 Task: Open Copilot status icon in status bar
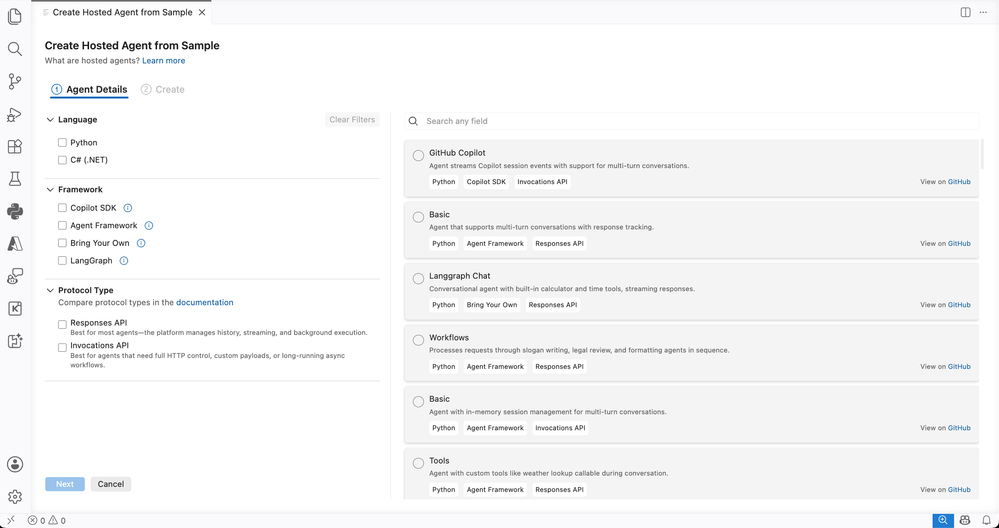(x=965, y=520)
